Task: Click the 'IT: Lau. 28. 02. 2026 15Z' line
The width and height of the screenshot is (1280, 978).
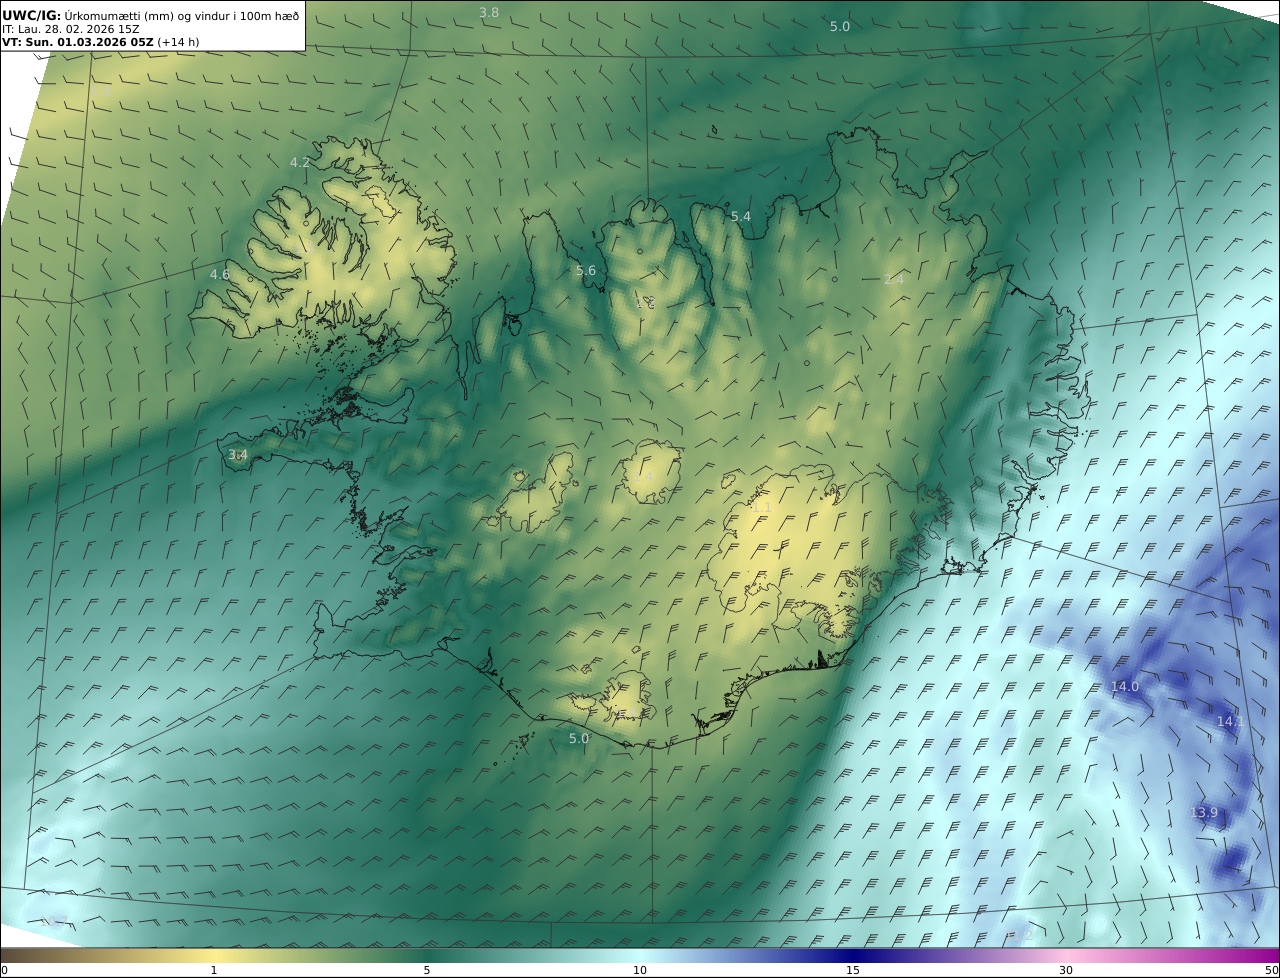Action: [x=71, y=29]
